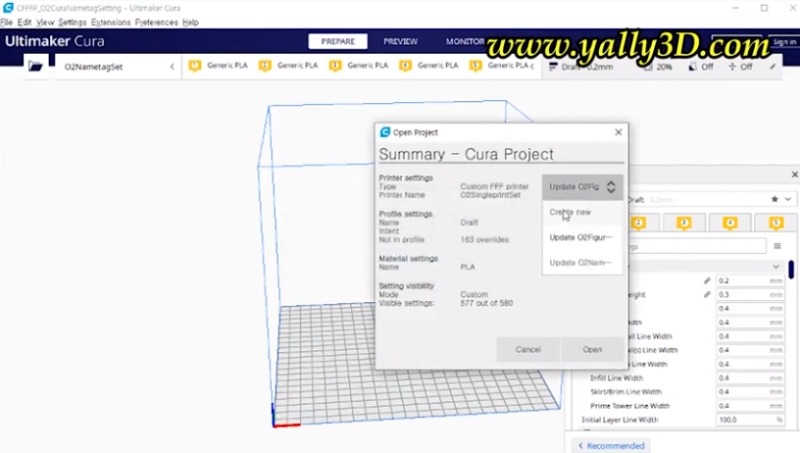Choose Update O2Figur… from the dropdown list

click(582, 237)
